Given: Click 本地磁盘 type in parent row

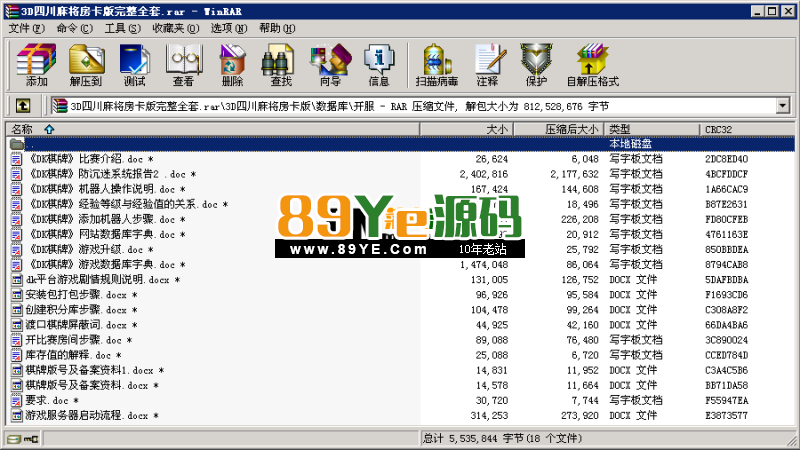Looking at the screenshot, I should coord(630,144).
